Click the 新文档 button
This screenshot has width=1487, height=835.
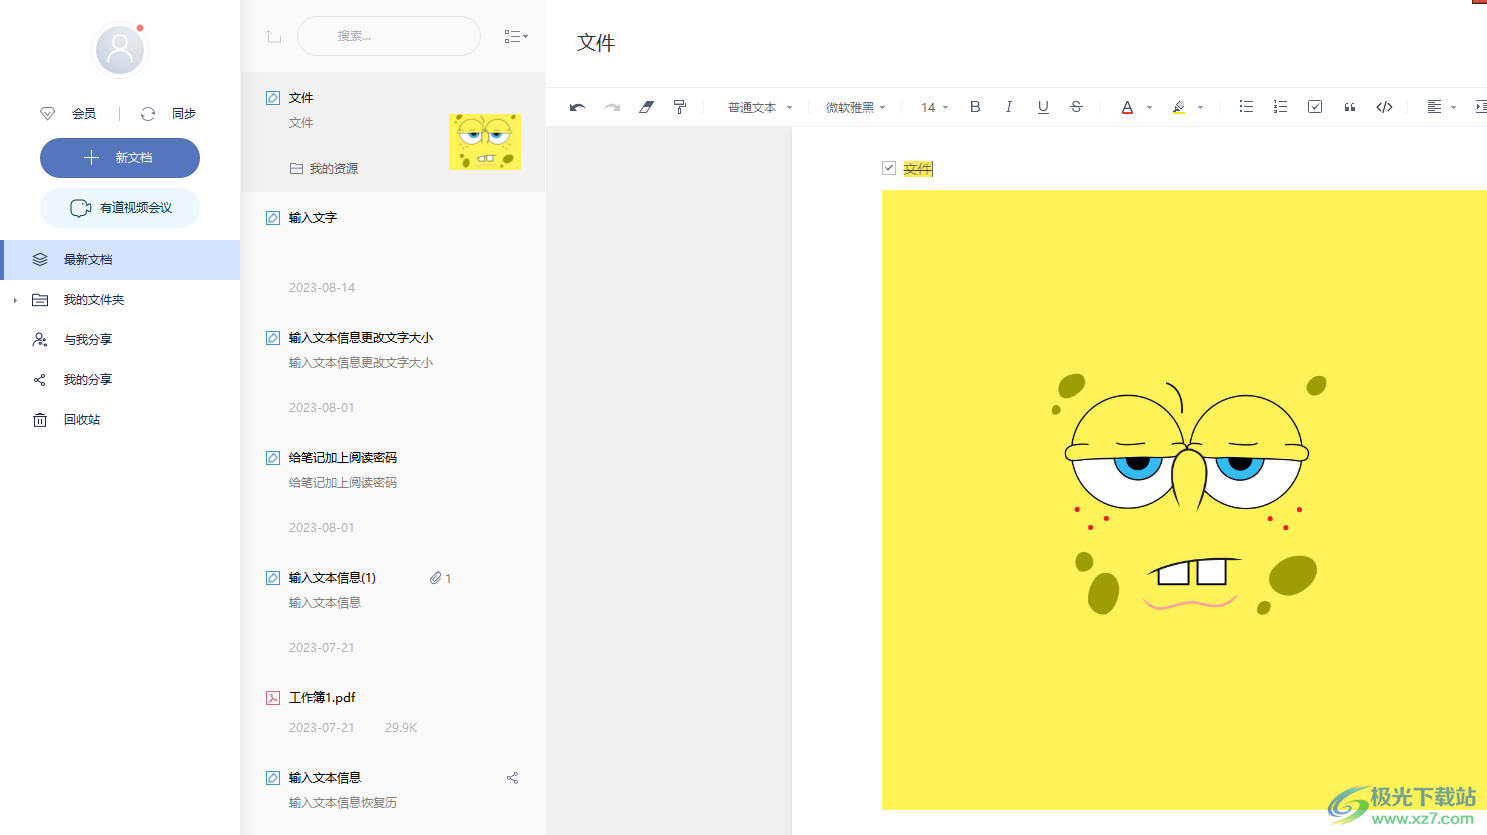pos(120,158)
